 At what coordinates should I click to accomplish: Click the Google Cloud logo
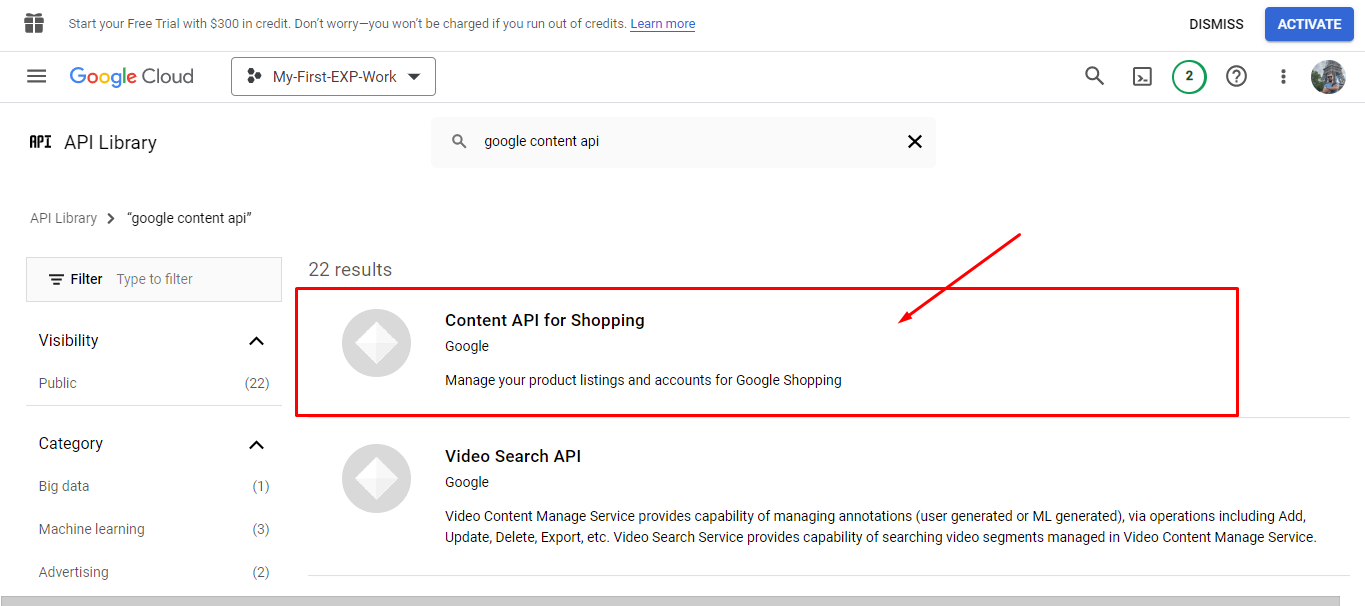[131, 77]
